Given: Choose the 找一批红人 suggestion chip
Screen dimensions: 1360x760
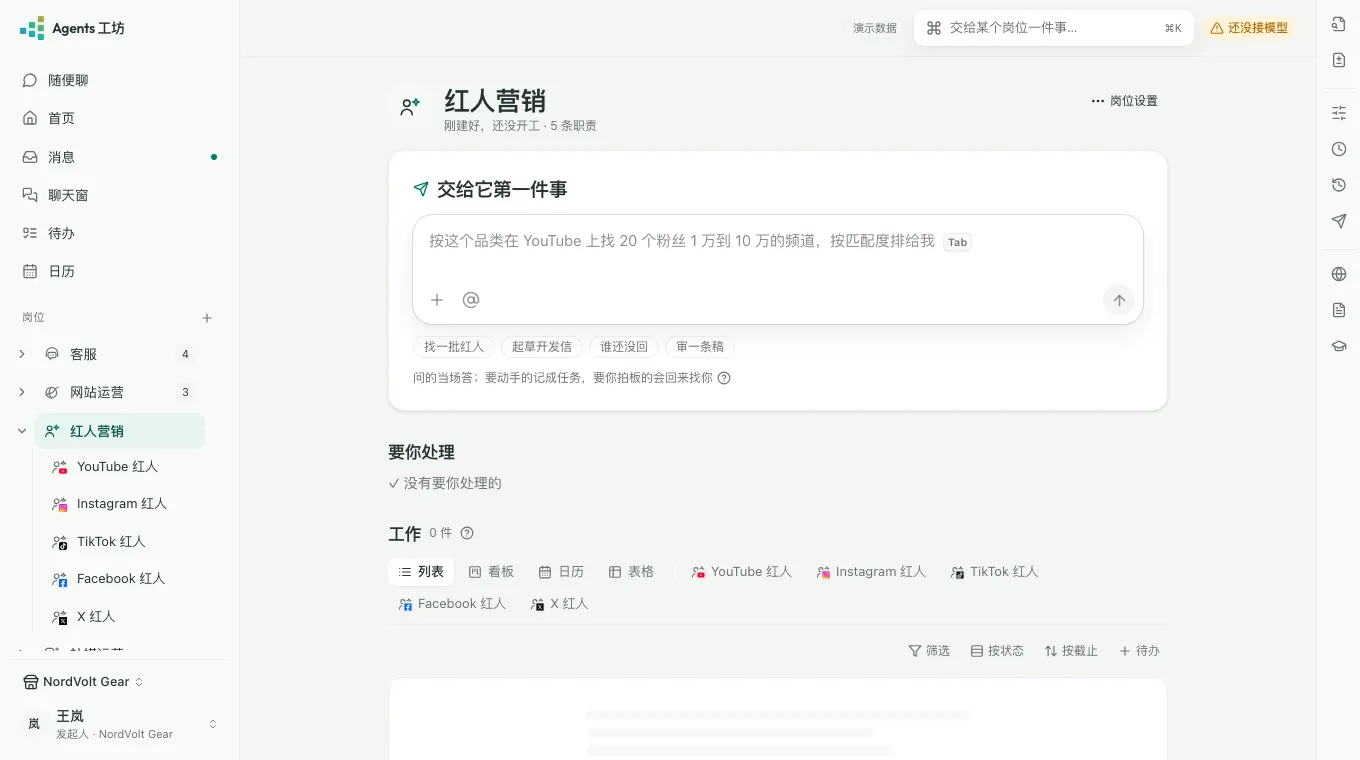Looking at the screenshot, I should [454, 347].
